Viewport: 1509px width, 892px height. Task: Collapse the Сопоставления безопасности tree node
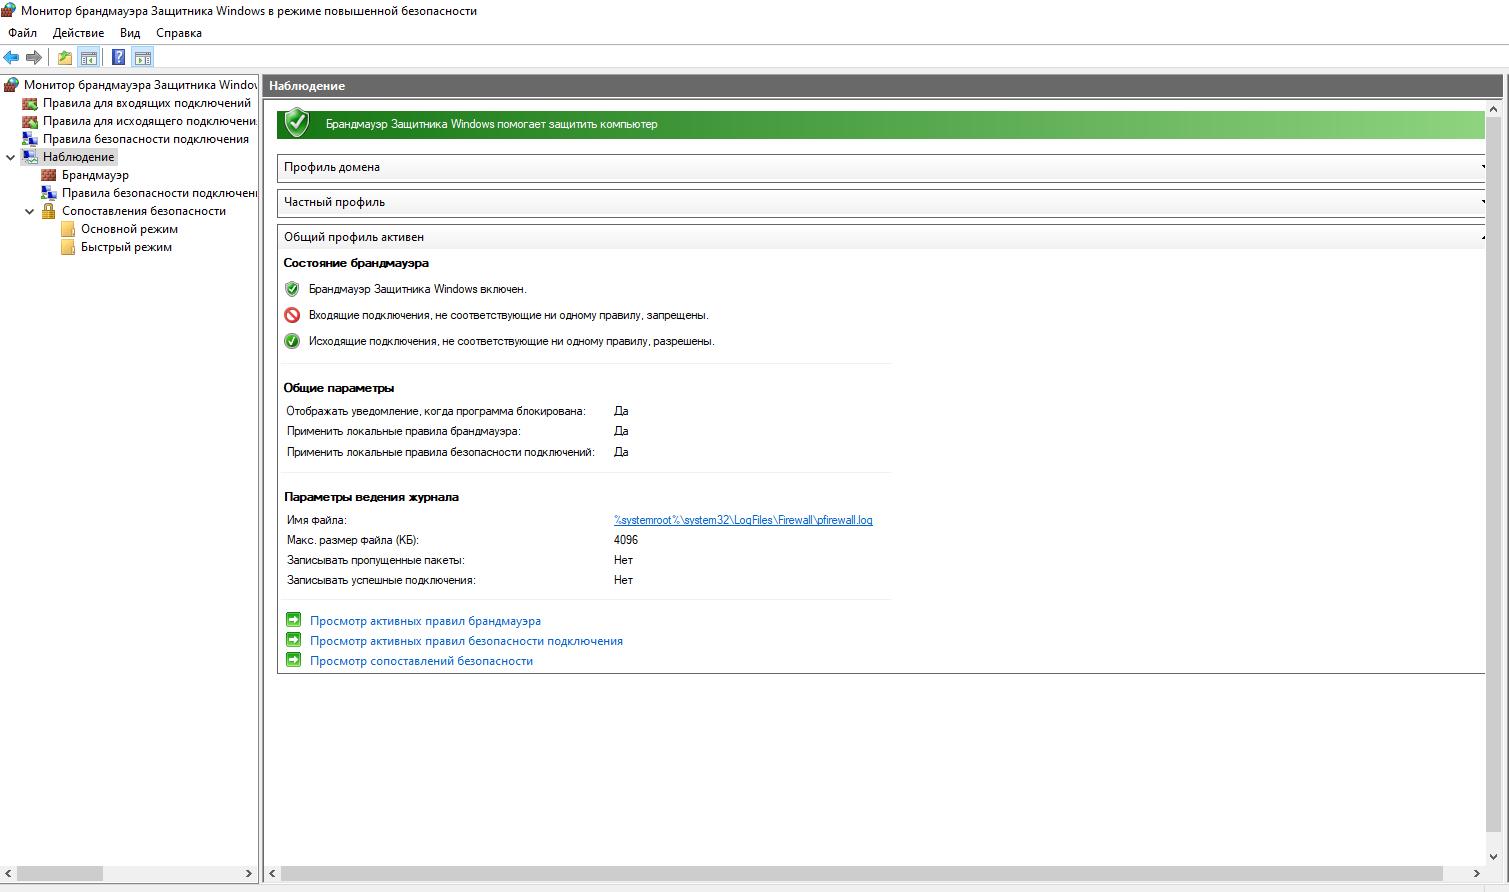pyautogui.click(x=30, y=211)
